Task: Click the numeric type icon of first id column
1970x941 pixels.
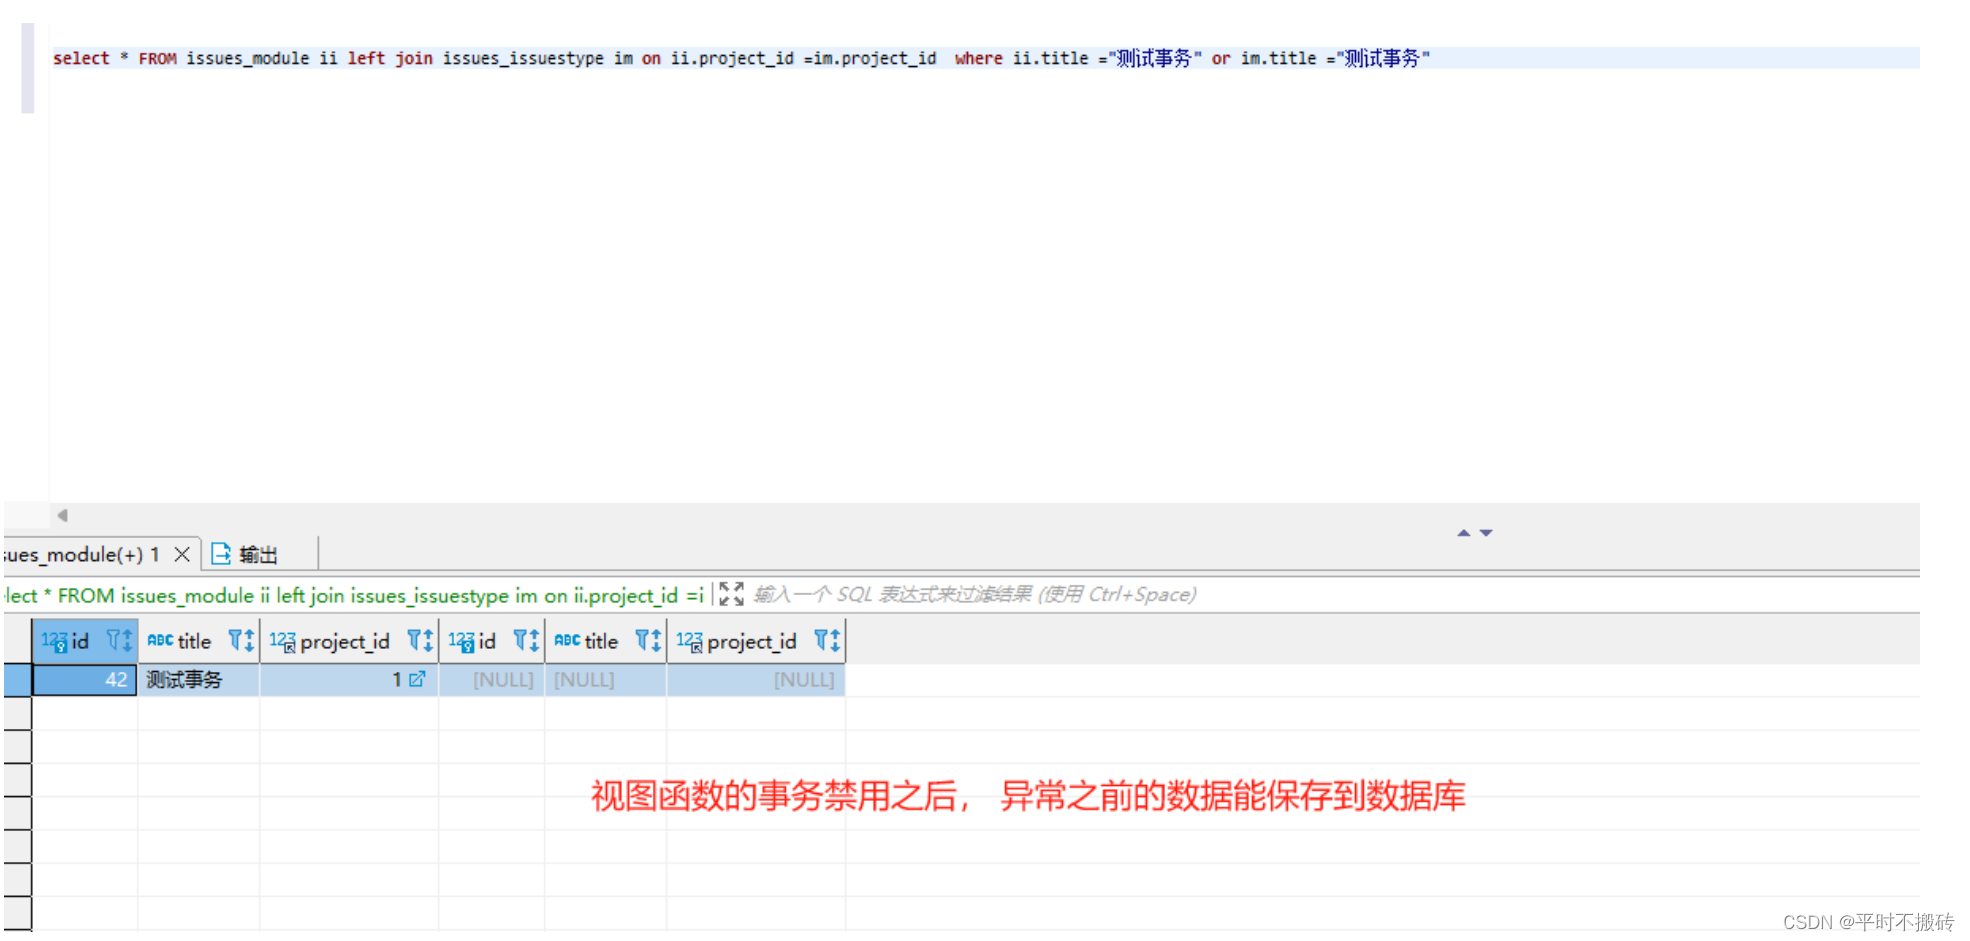Action: 55,641
